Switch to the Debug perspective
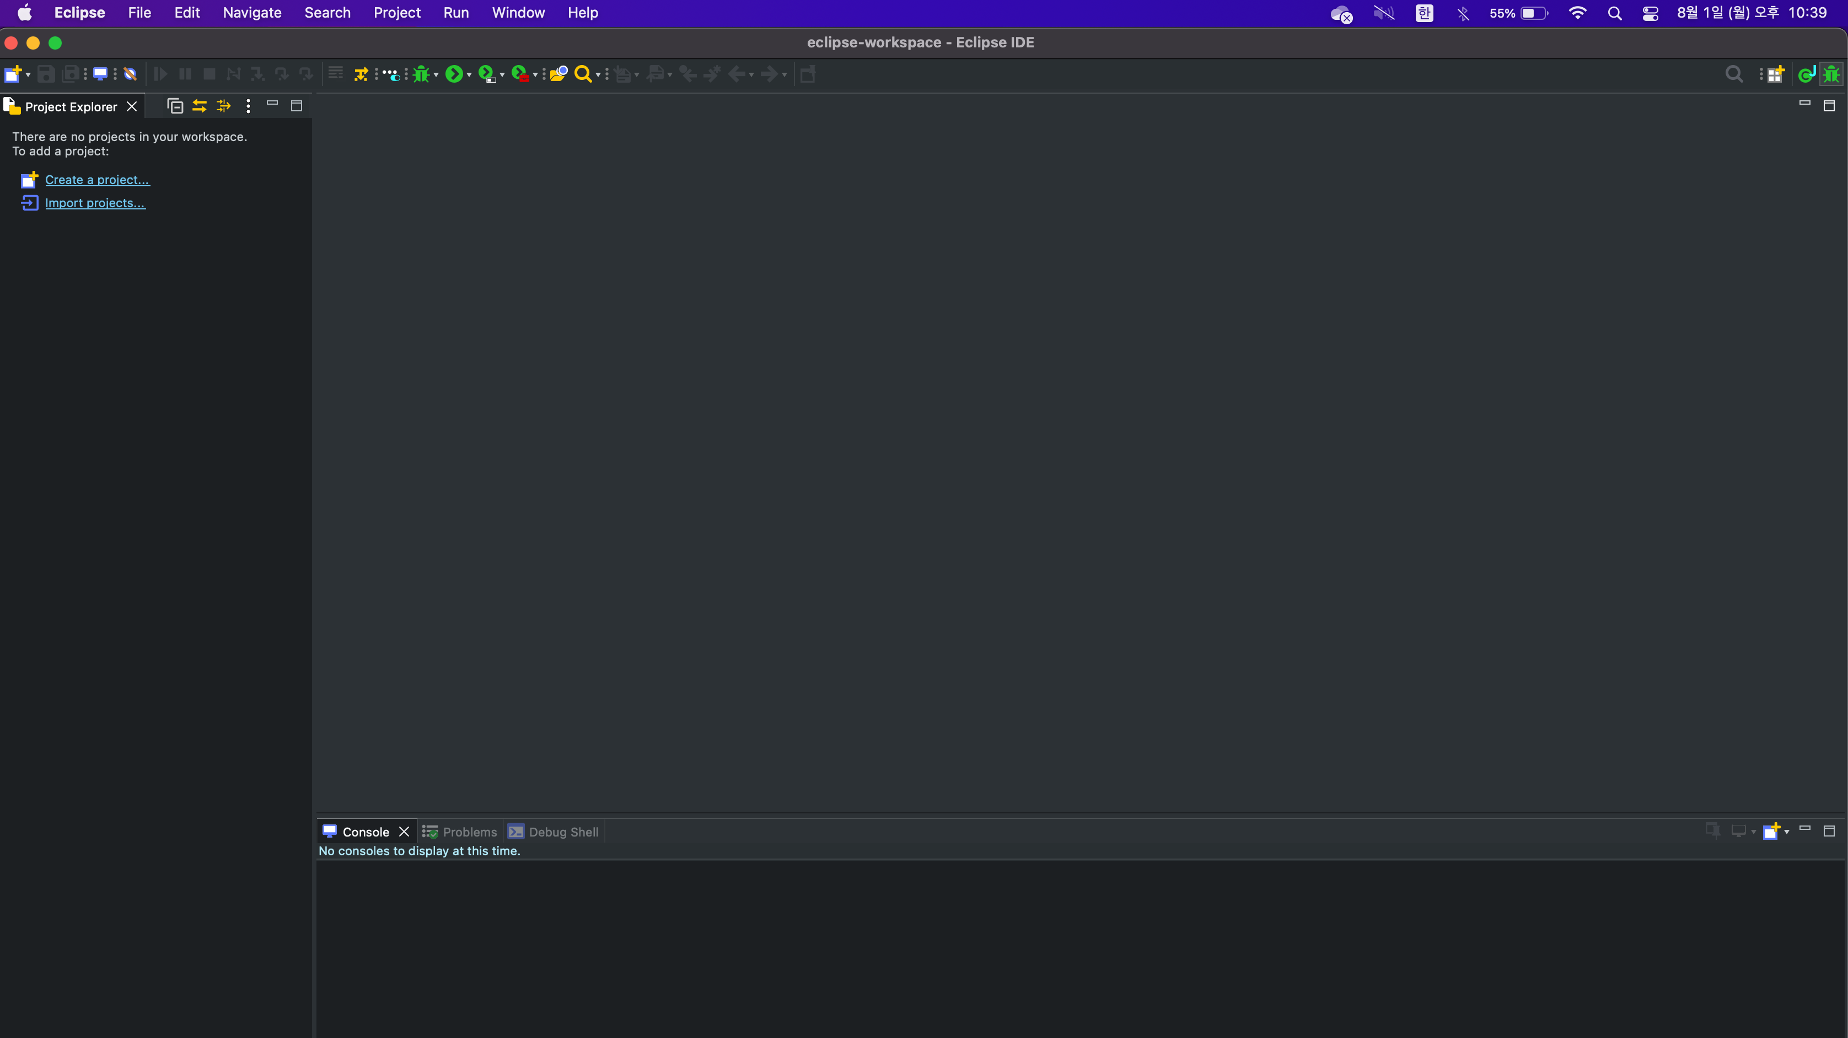The width and height of the screenshot is (1848, 1038). click(1831, 74)
